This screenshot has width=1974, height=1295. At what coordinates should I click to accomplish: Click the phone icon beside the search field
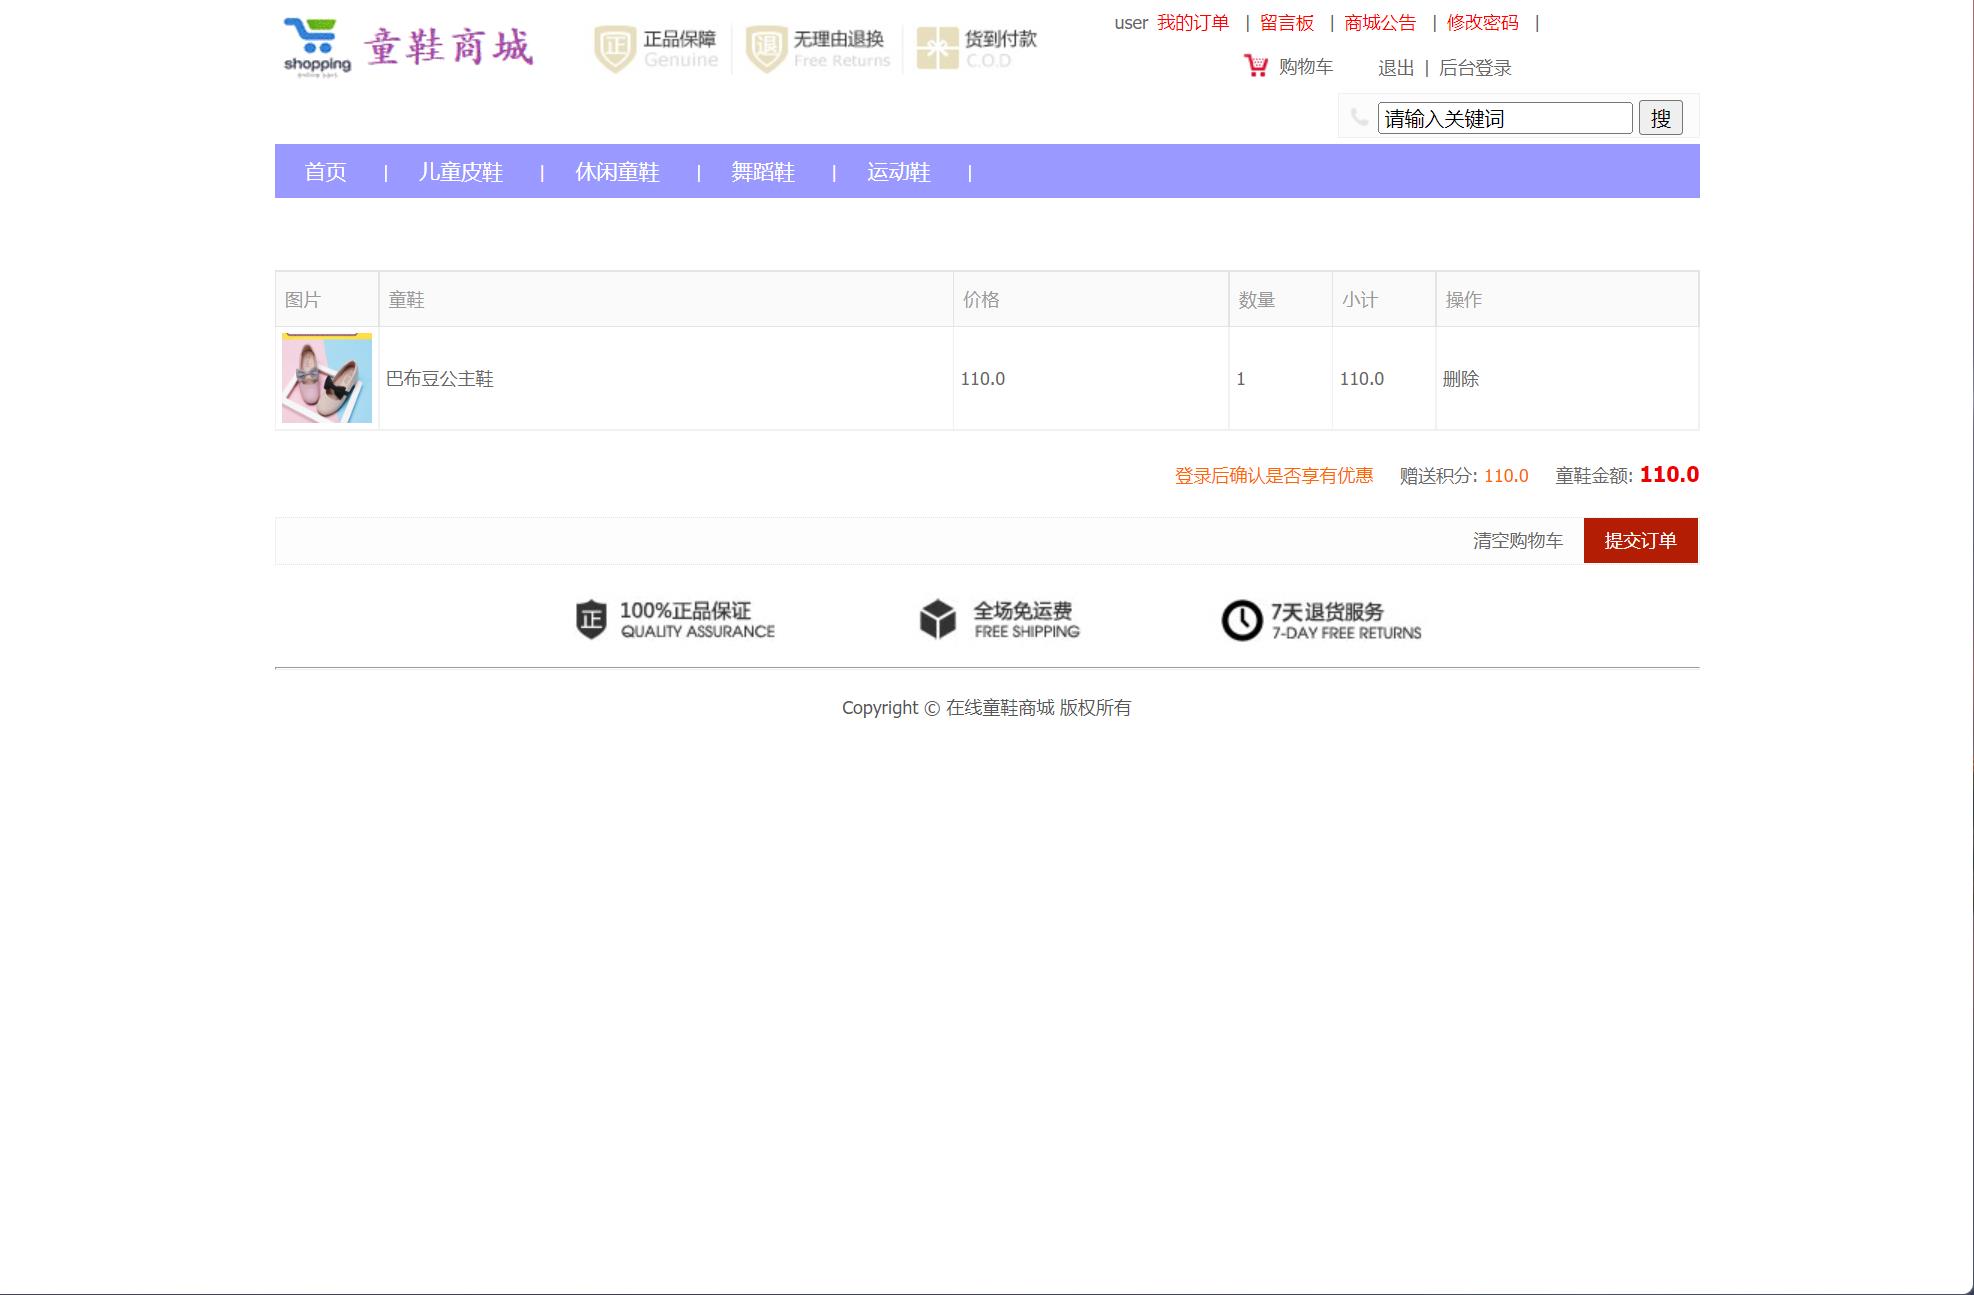click(1357, 117)
